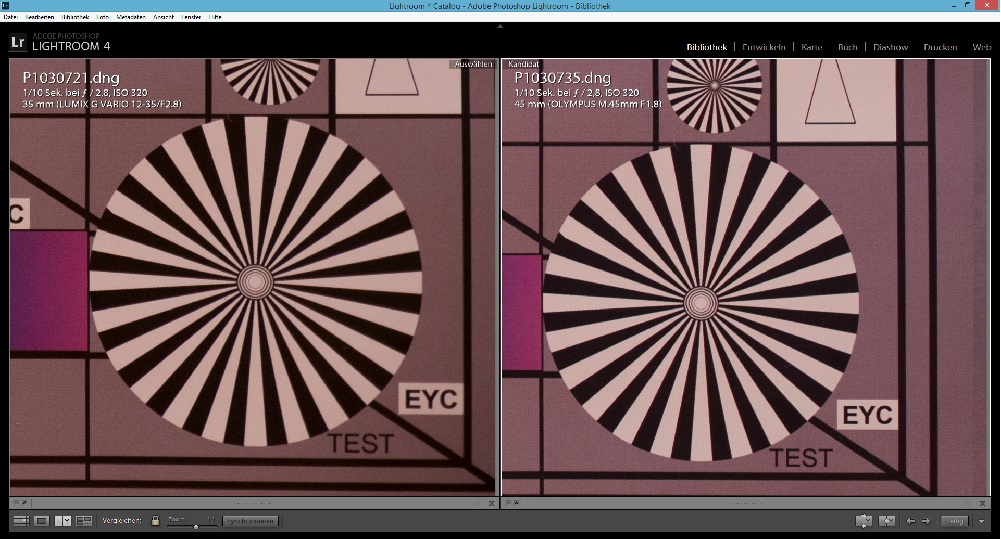Select the compare view (XY) icon
1001x539 pixels.
[x=63, y=521]
